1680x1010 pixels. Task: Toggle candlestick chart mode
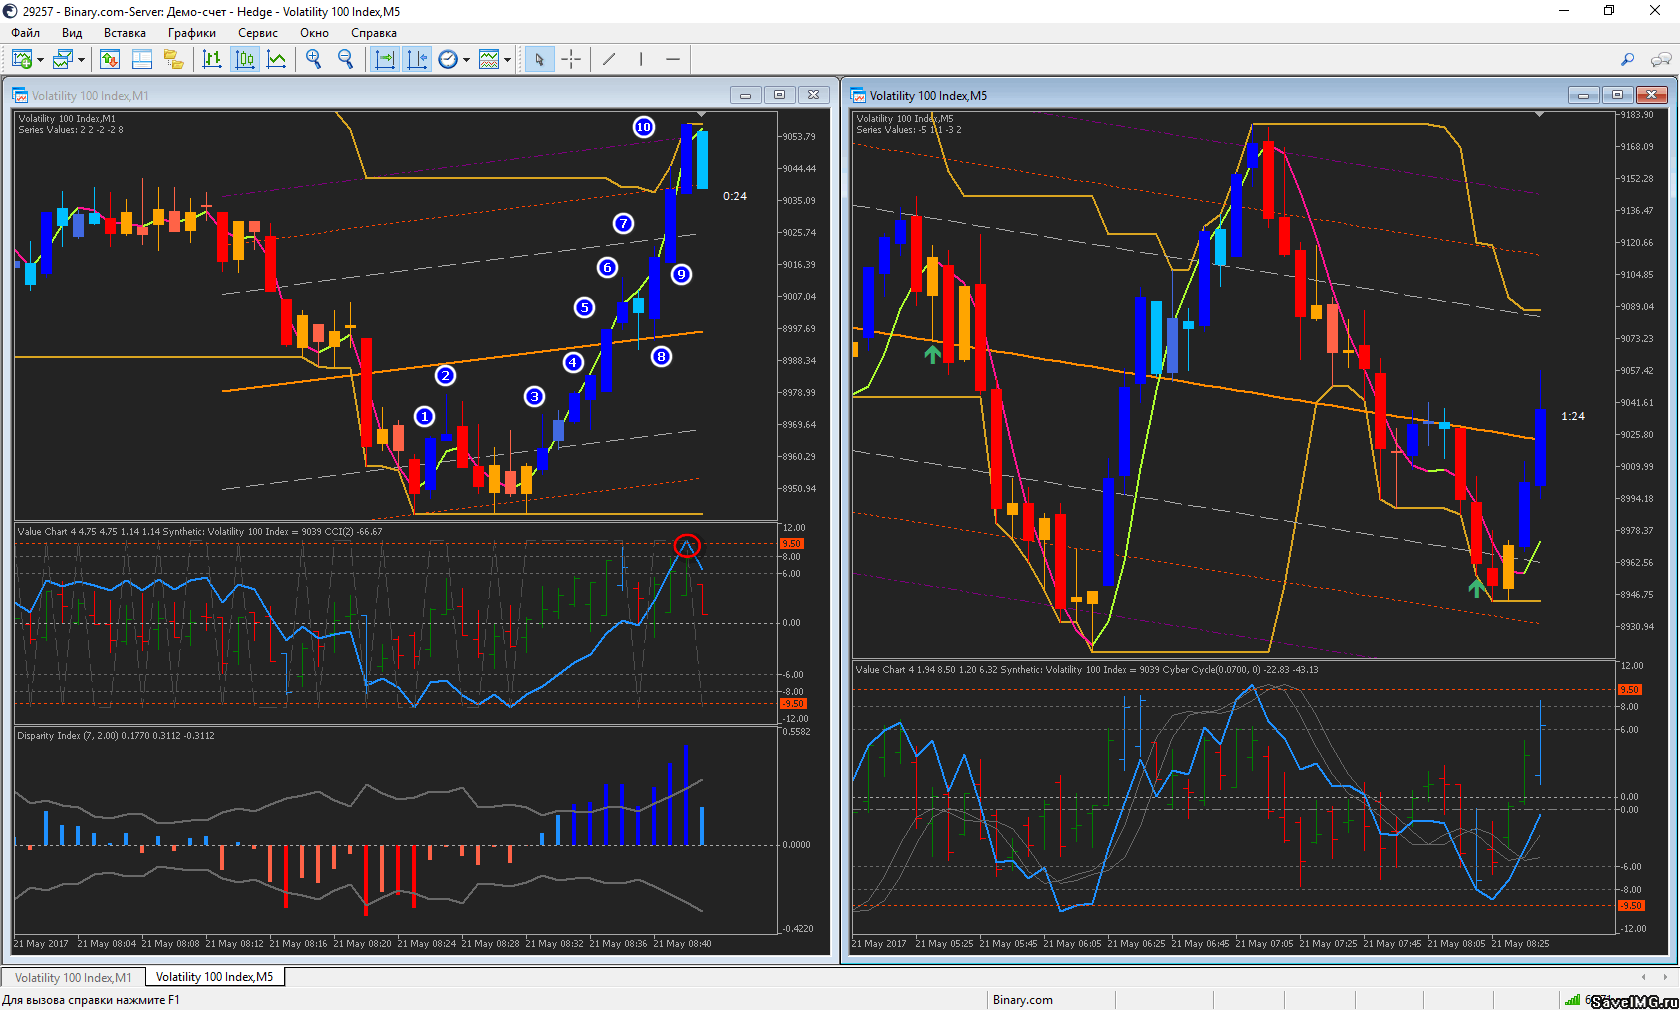pos(245,60)
